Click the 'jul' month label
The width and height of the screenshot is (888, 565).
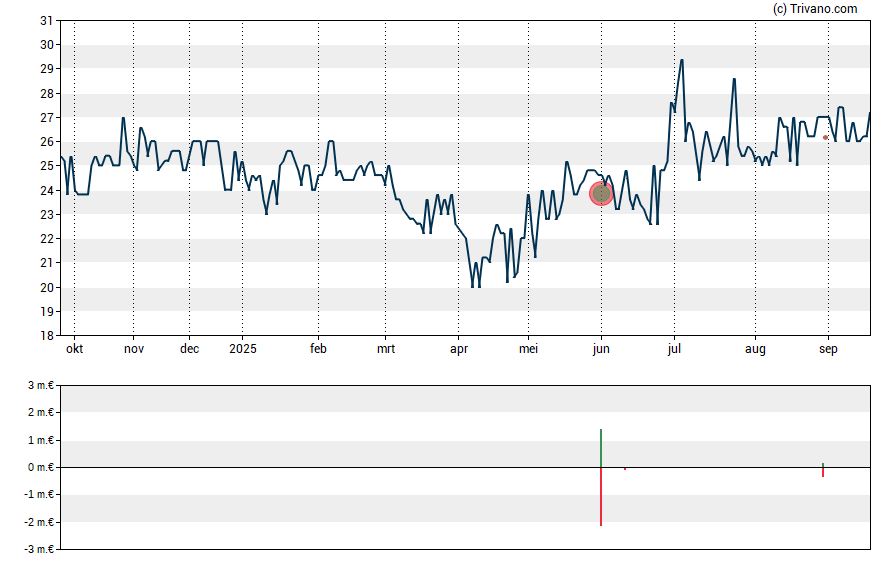coord(674,349)
